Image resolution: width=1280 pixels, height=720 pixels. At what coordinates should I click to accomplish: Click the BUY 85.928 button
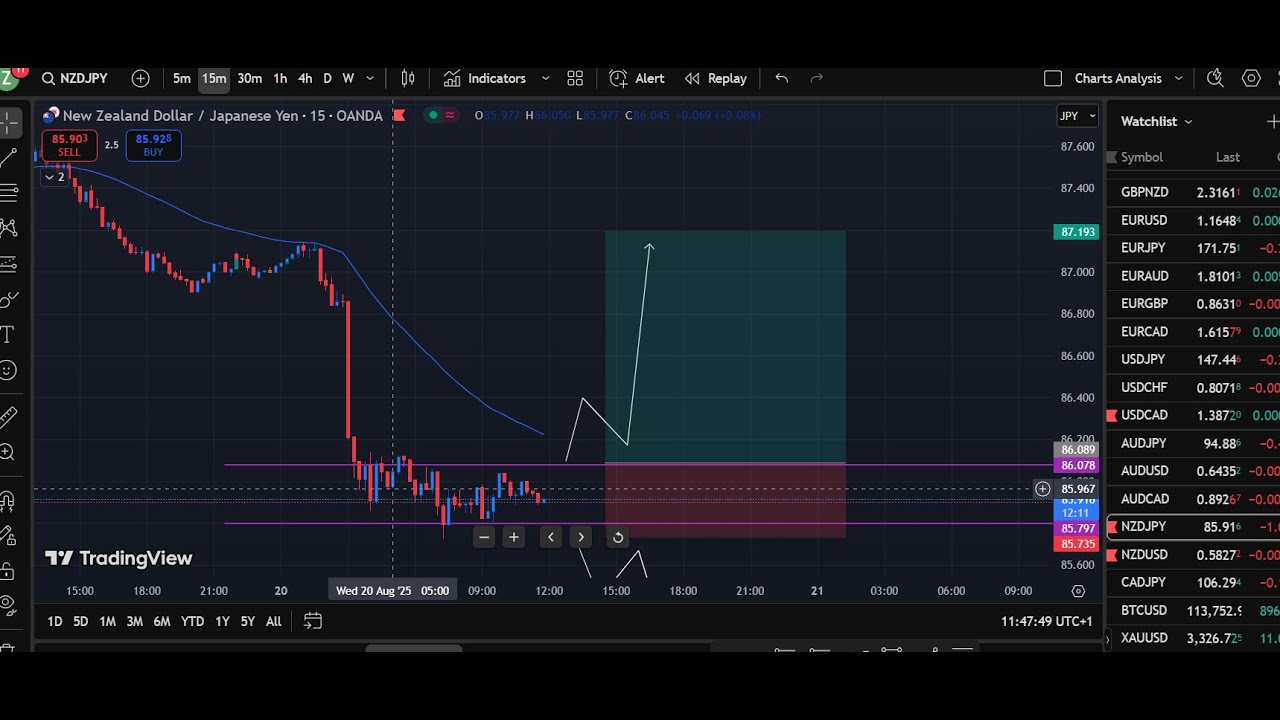point(153,145)
